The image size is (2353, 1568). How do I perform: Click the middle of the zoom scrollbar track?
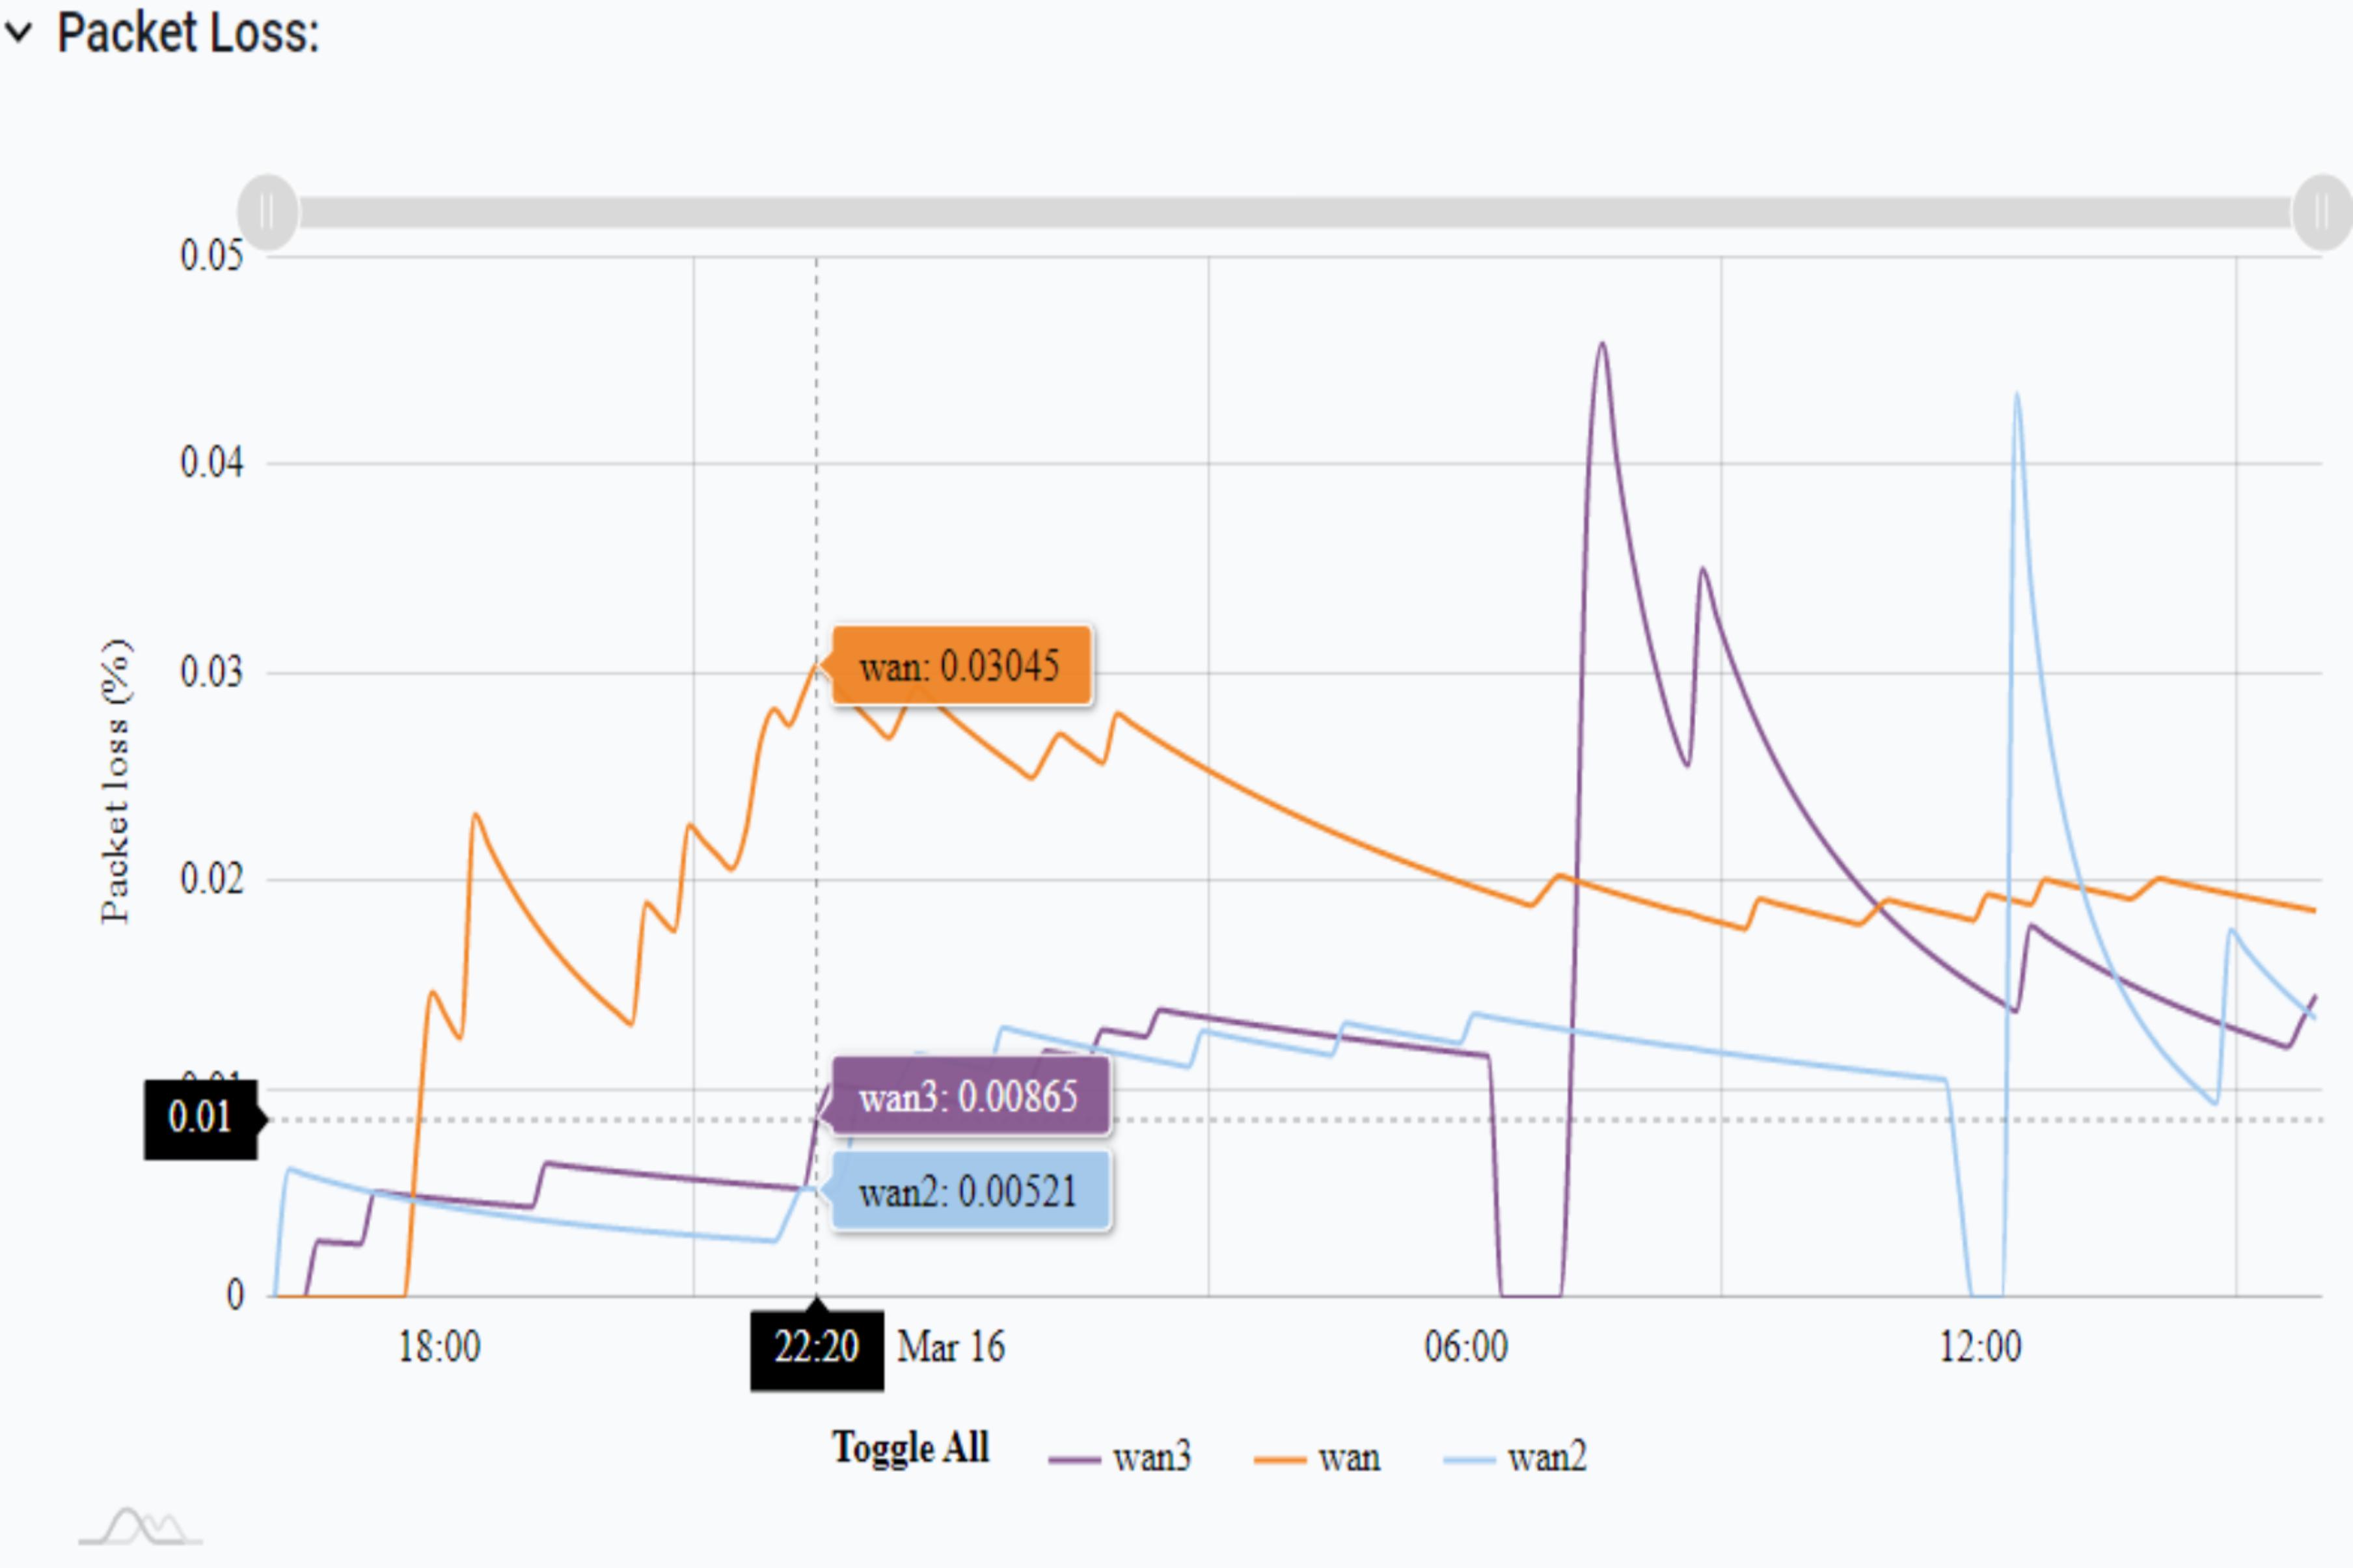tap(1294, 212)
